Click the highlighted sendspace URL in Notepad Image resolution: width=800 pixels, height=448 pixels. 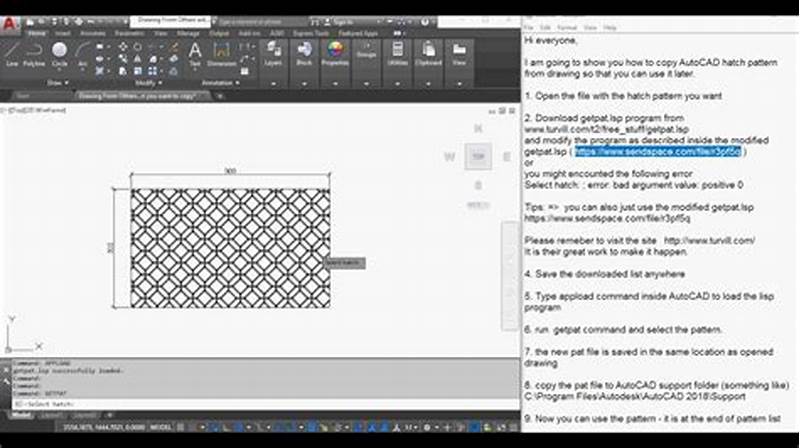(658, 152)
